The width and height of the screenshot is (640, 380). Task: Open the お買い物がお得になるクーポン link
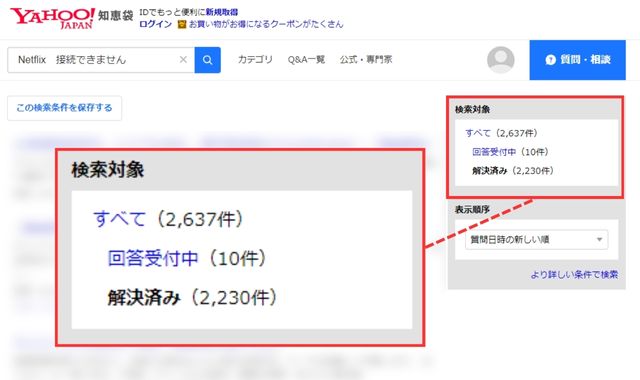[266, 24]
